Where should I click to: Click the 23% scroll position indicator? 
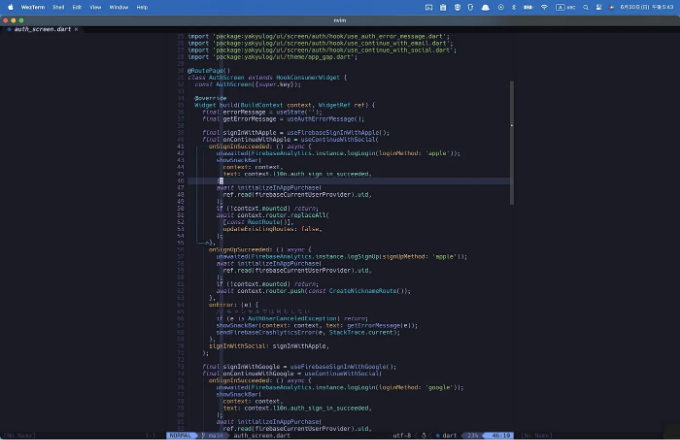pyautogui.click(x=472, y=435)
